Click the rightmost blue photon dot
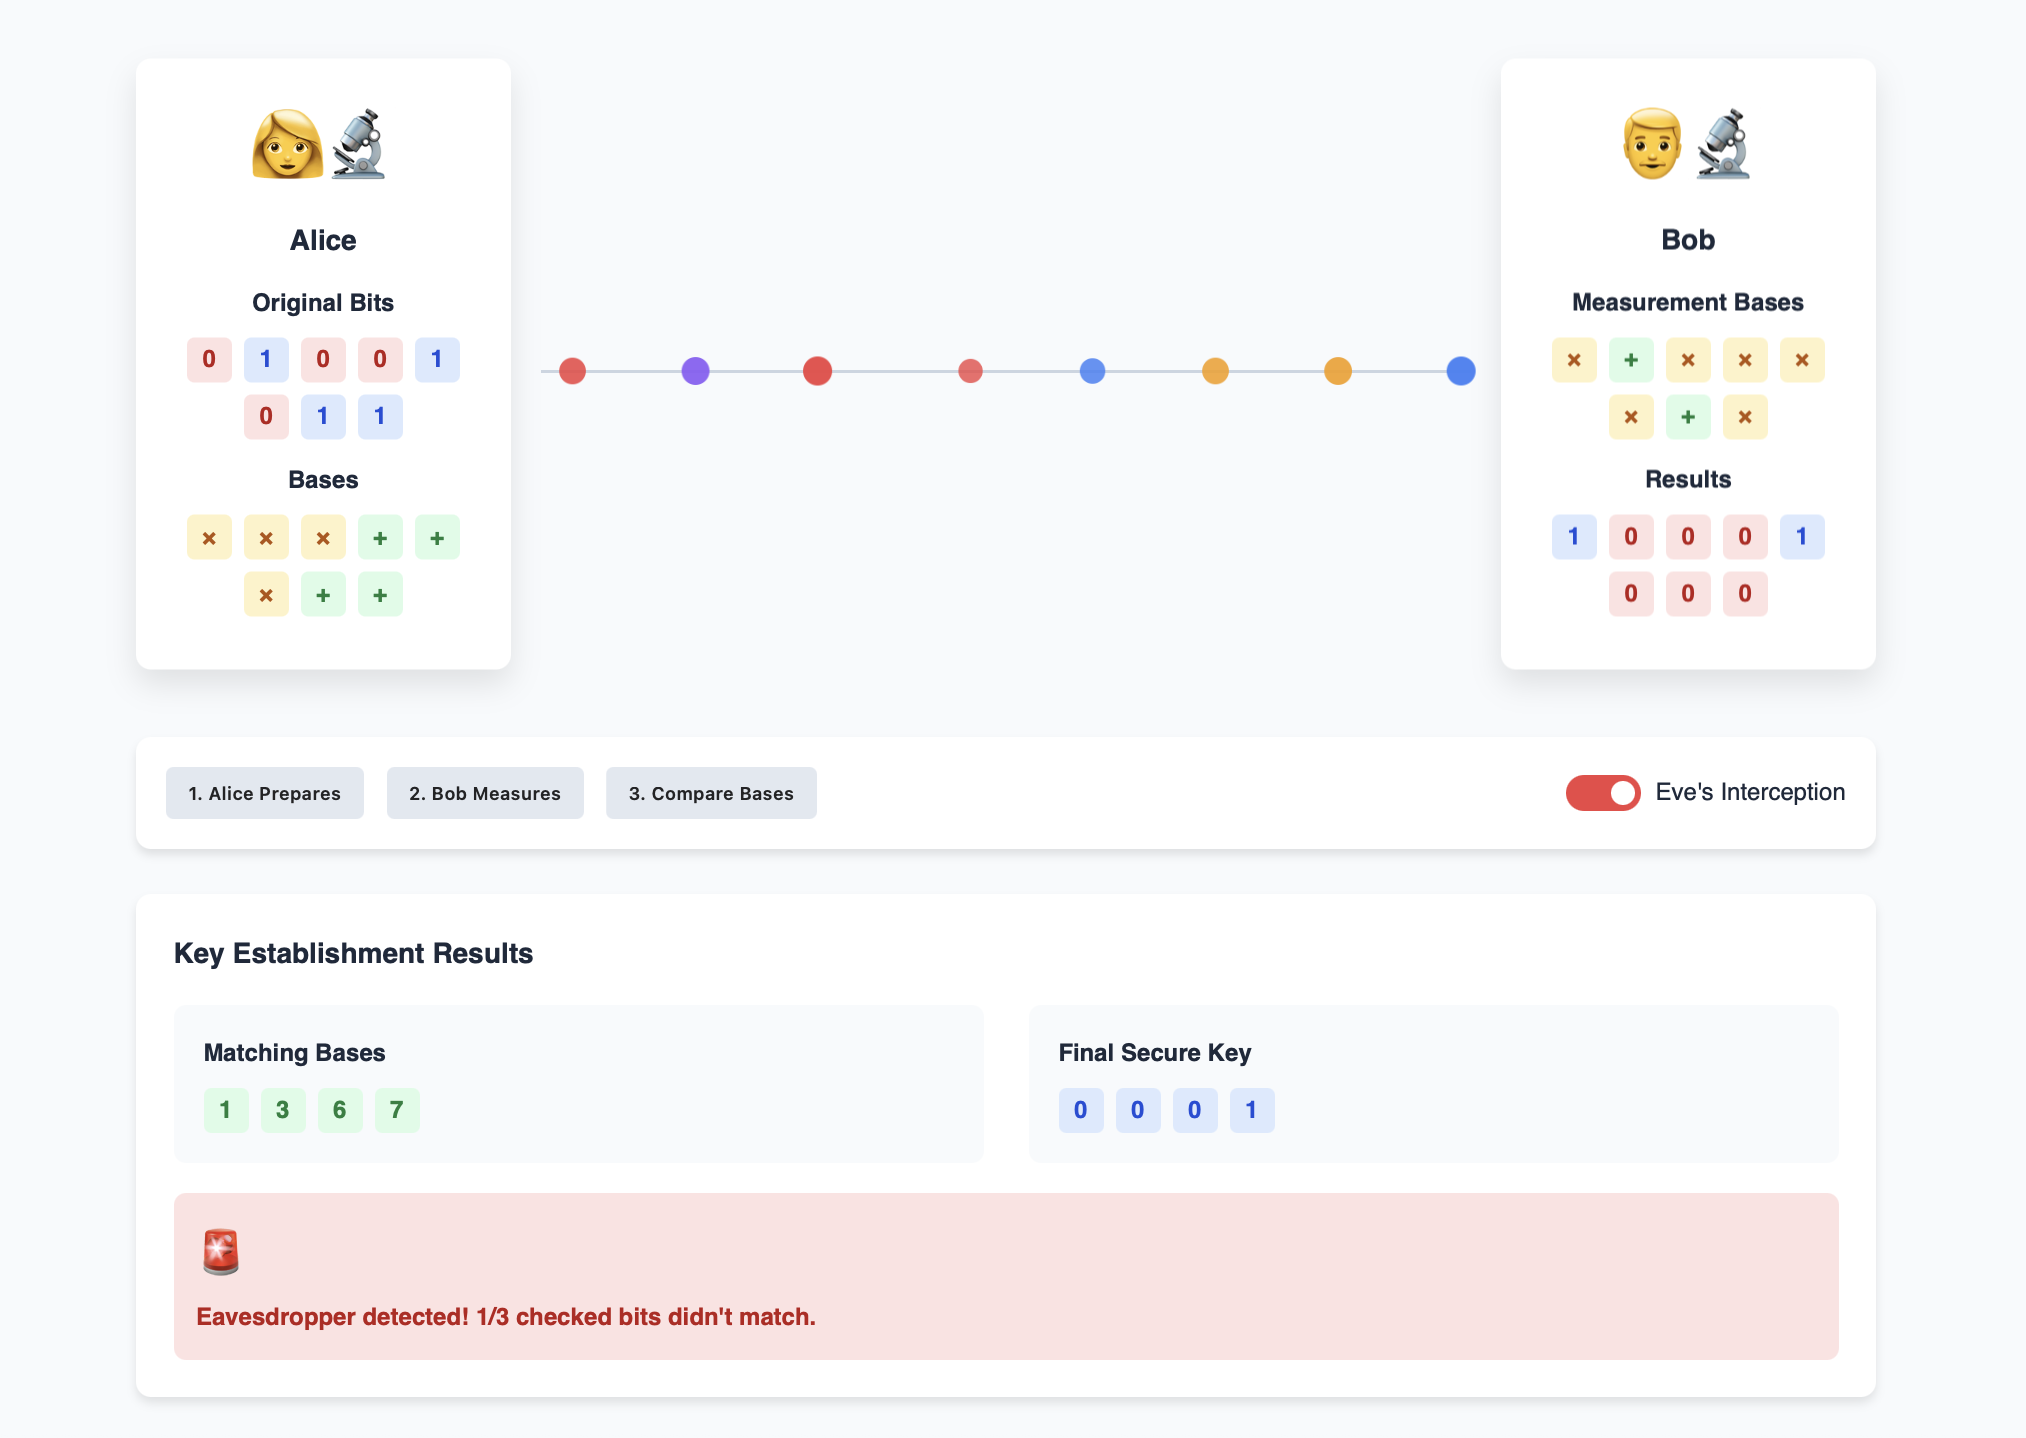 pos(1460,371)
